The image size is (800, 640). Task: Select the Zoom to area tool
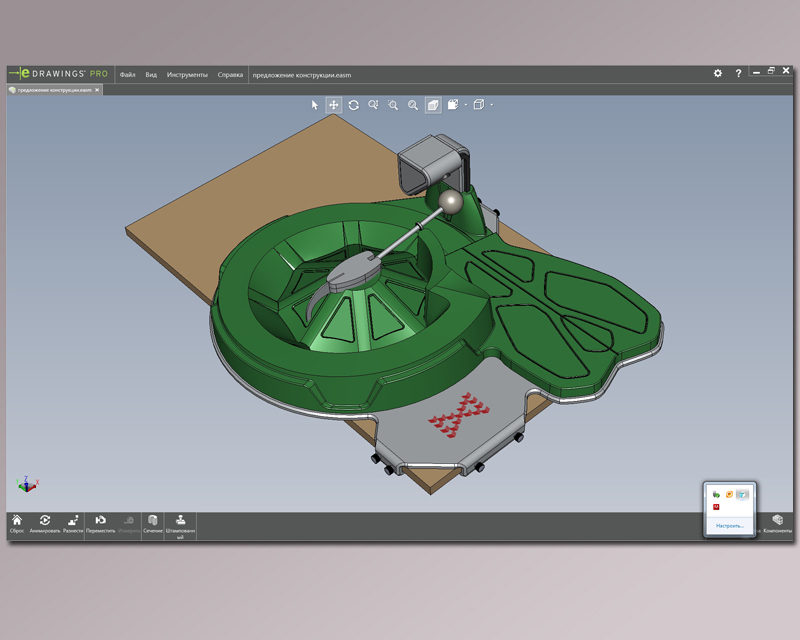(x=393, y=105)
